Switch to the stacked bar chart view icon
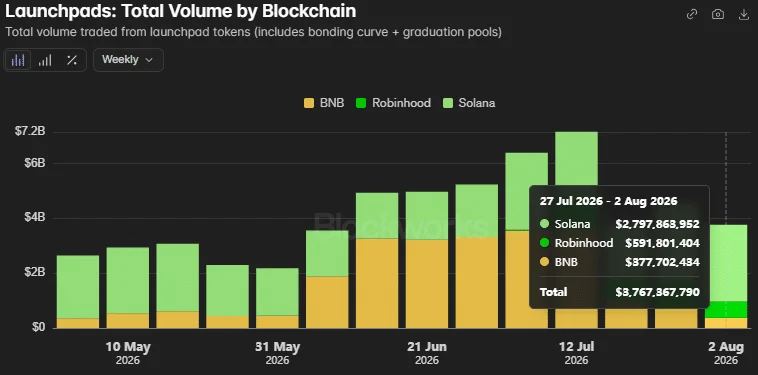 45,60
